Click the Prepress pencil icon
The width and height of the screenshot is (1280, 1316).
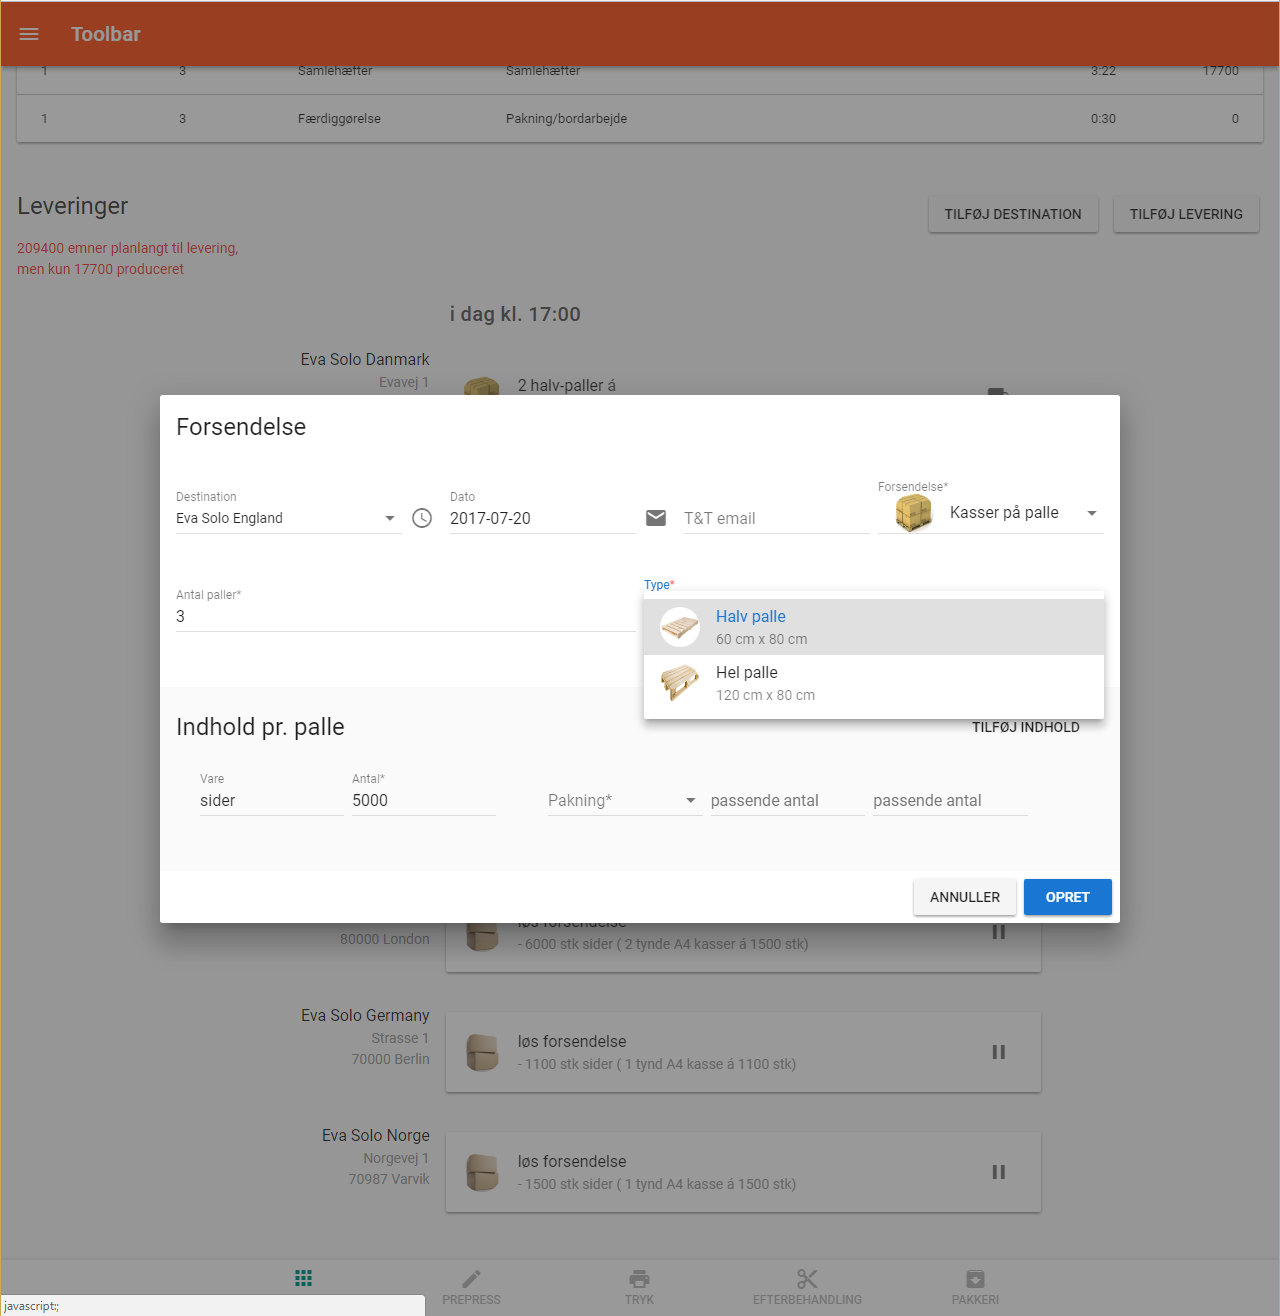pyautogui.click(x=471, y=1278)
